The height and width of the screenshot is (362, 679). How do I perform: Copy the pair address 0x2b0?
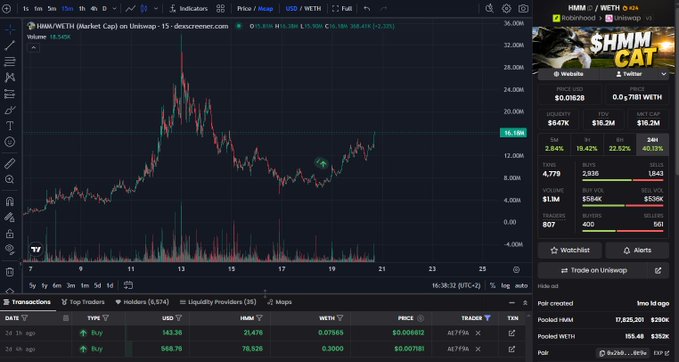tap(623, 353)
